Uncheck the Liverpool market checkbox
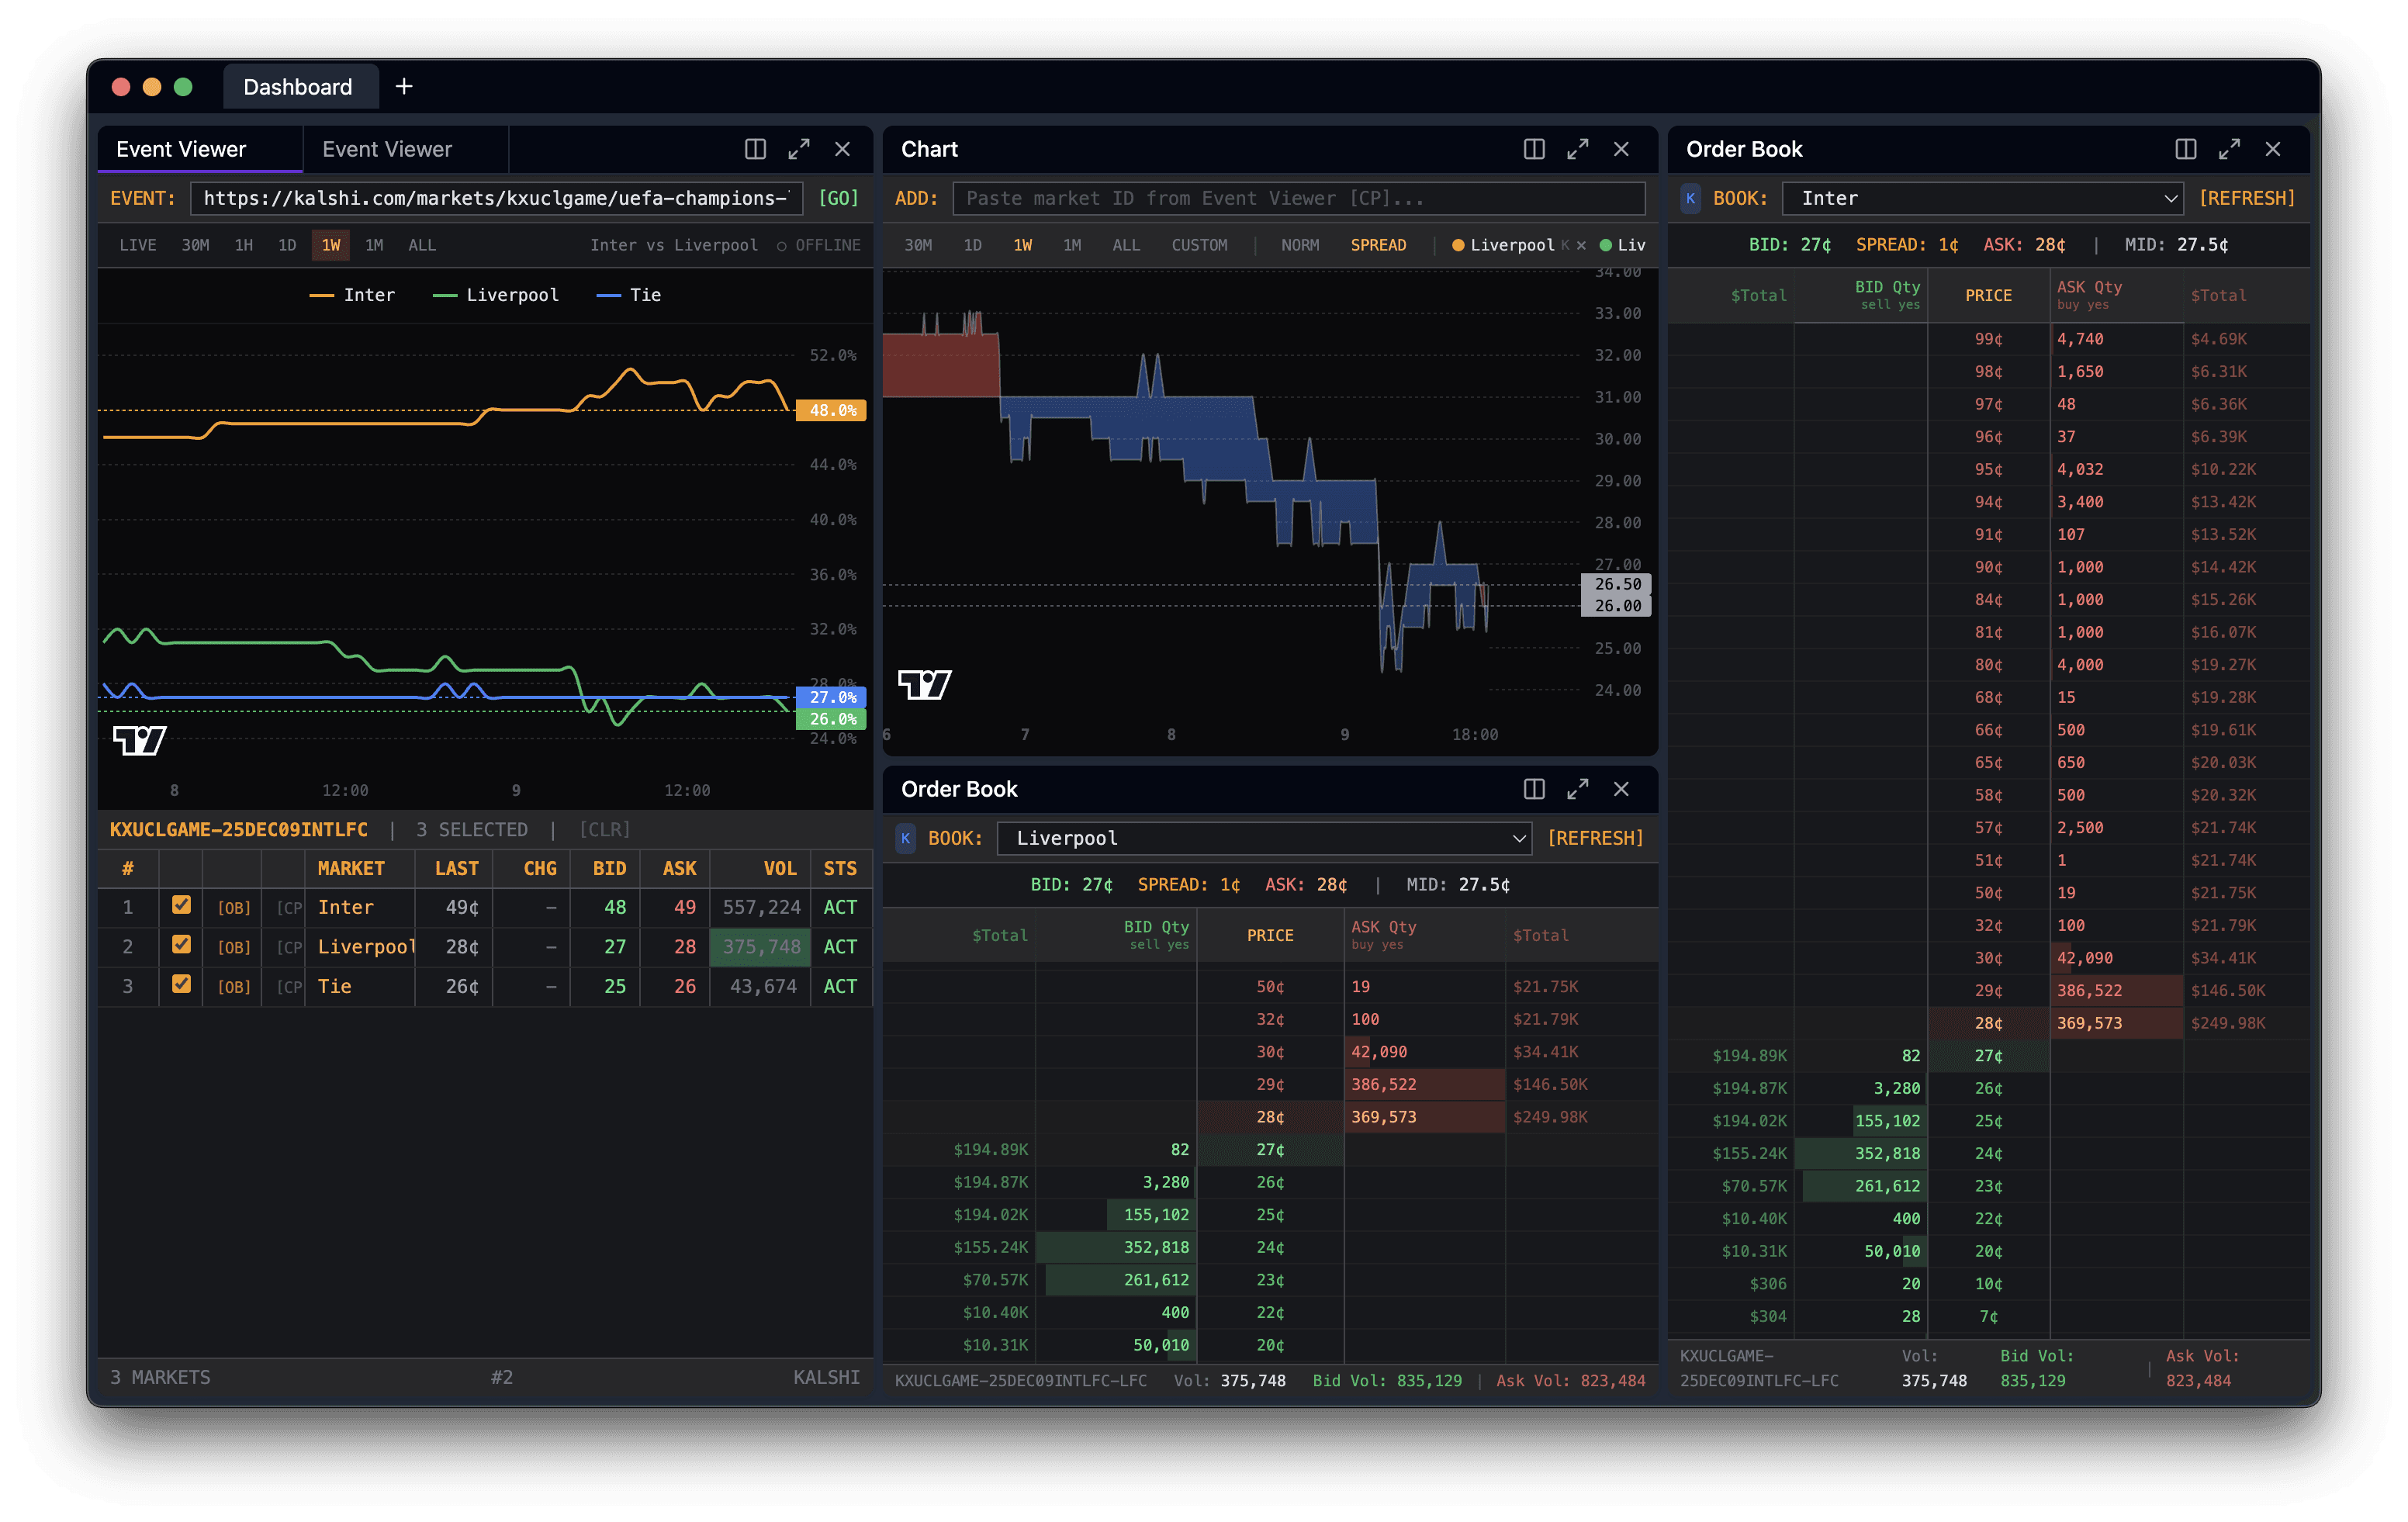Viewport: 2408px width, 1522px height. point(181,944)
